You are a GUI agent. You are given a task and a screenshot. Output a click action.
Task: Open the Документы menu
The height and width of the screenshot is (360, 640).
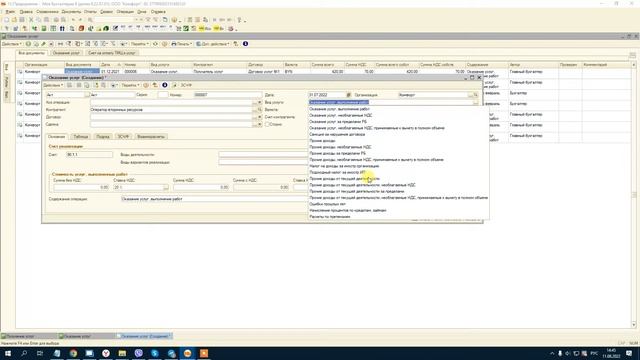(x=71, y=12)
